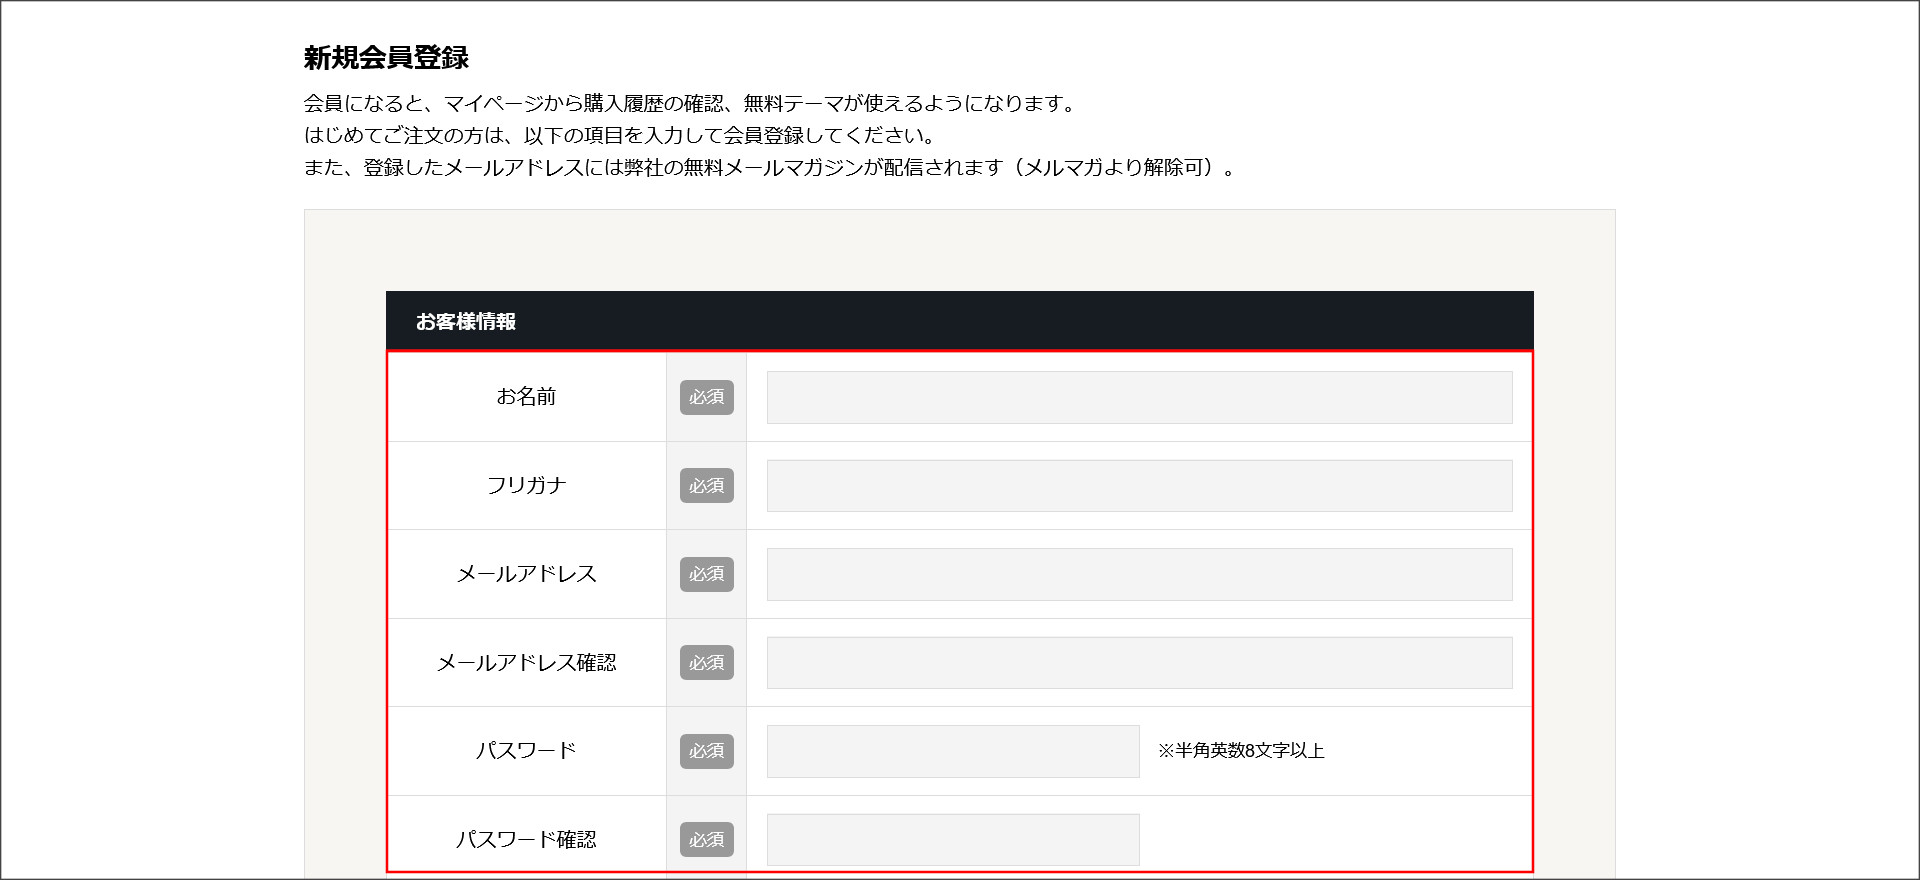Click the 必須 badge beside パスワード
Image resolution: width=1920 pixels, height=880 pixels.
click(706, 751)
